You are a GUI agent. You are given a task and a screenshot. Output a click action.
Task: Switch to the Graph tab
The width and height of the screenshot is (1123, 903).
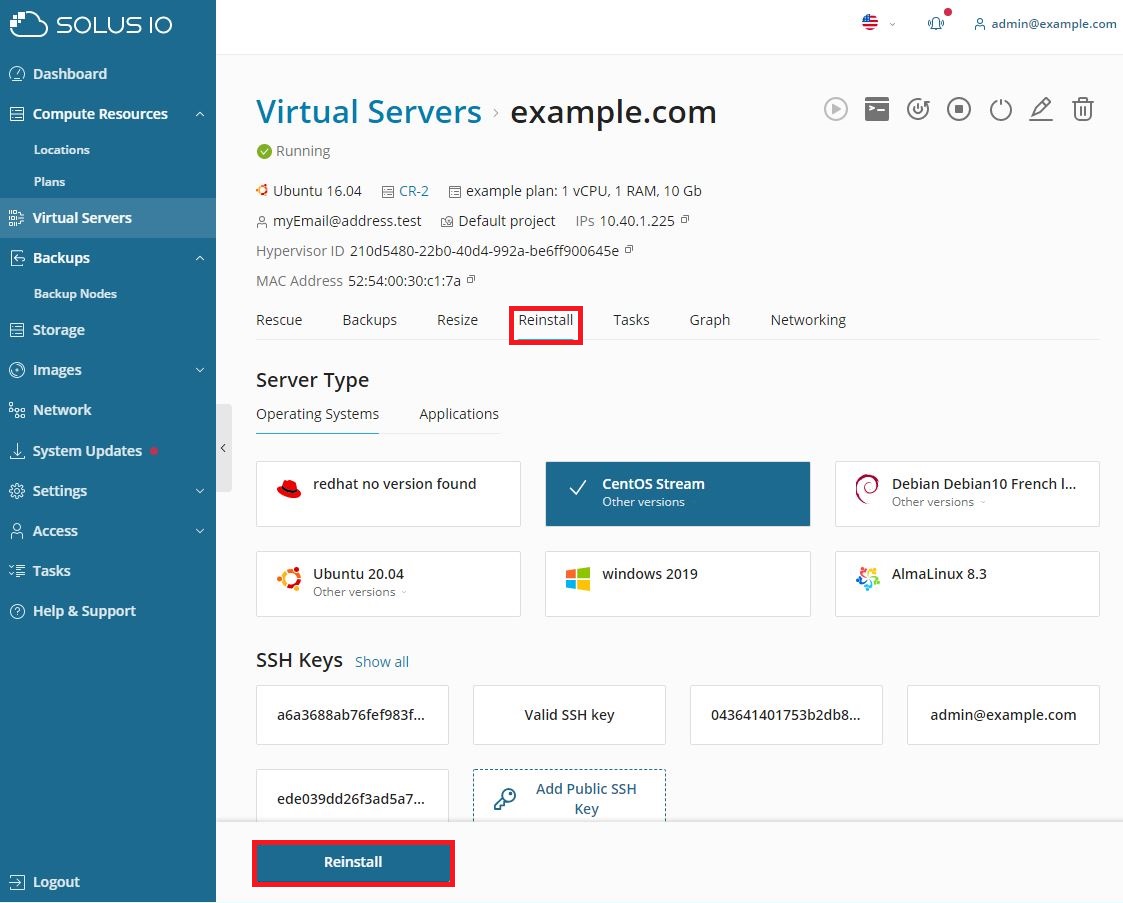[x=710, y=320]
